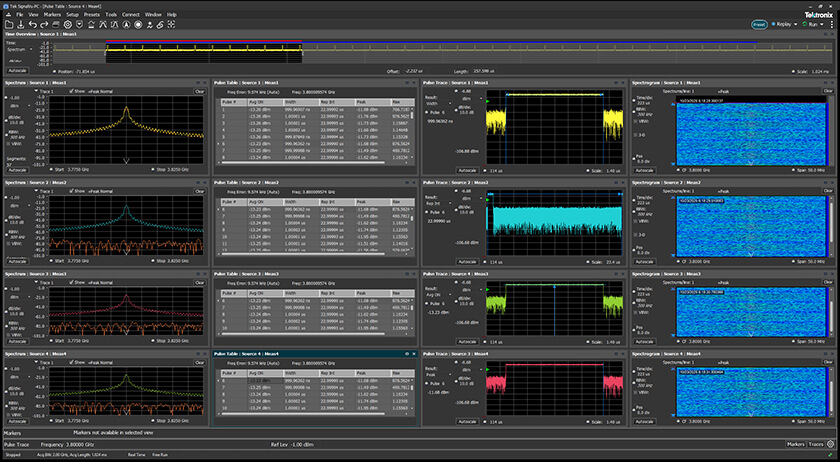Click the Save/download icon in toolbar
Viewport: 840px width, 462px height.
click(x=20, y=24)
